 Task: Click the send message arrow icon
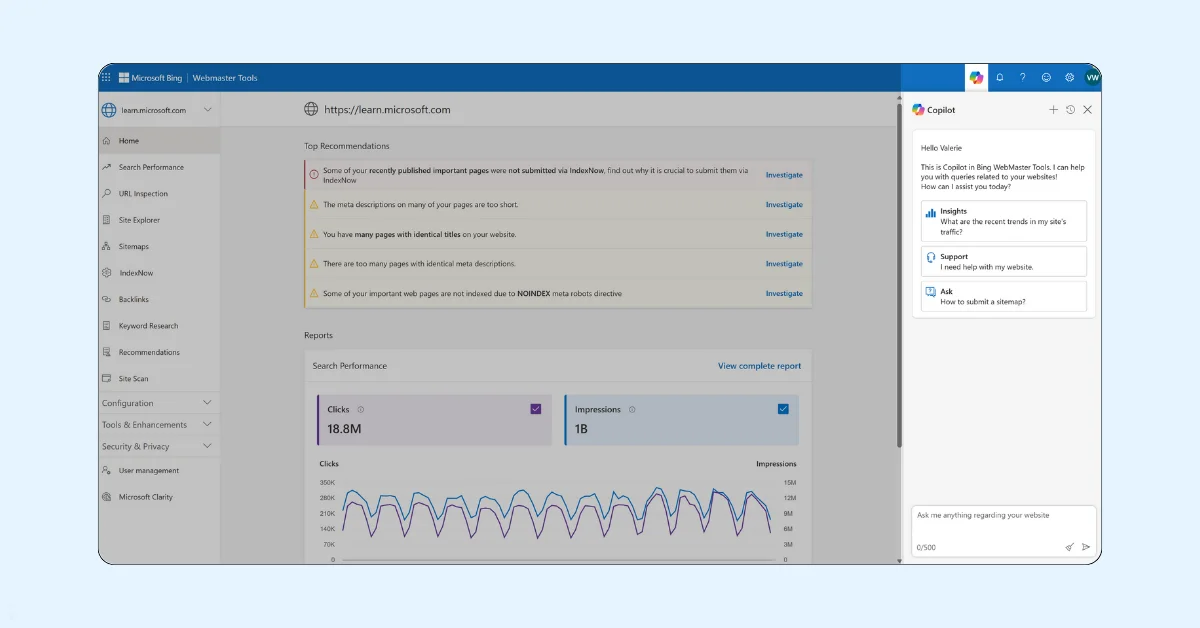point(1086,547)
